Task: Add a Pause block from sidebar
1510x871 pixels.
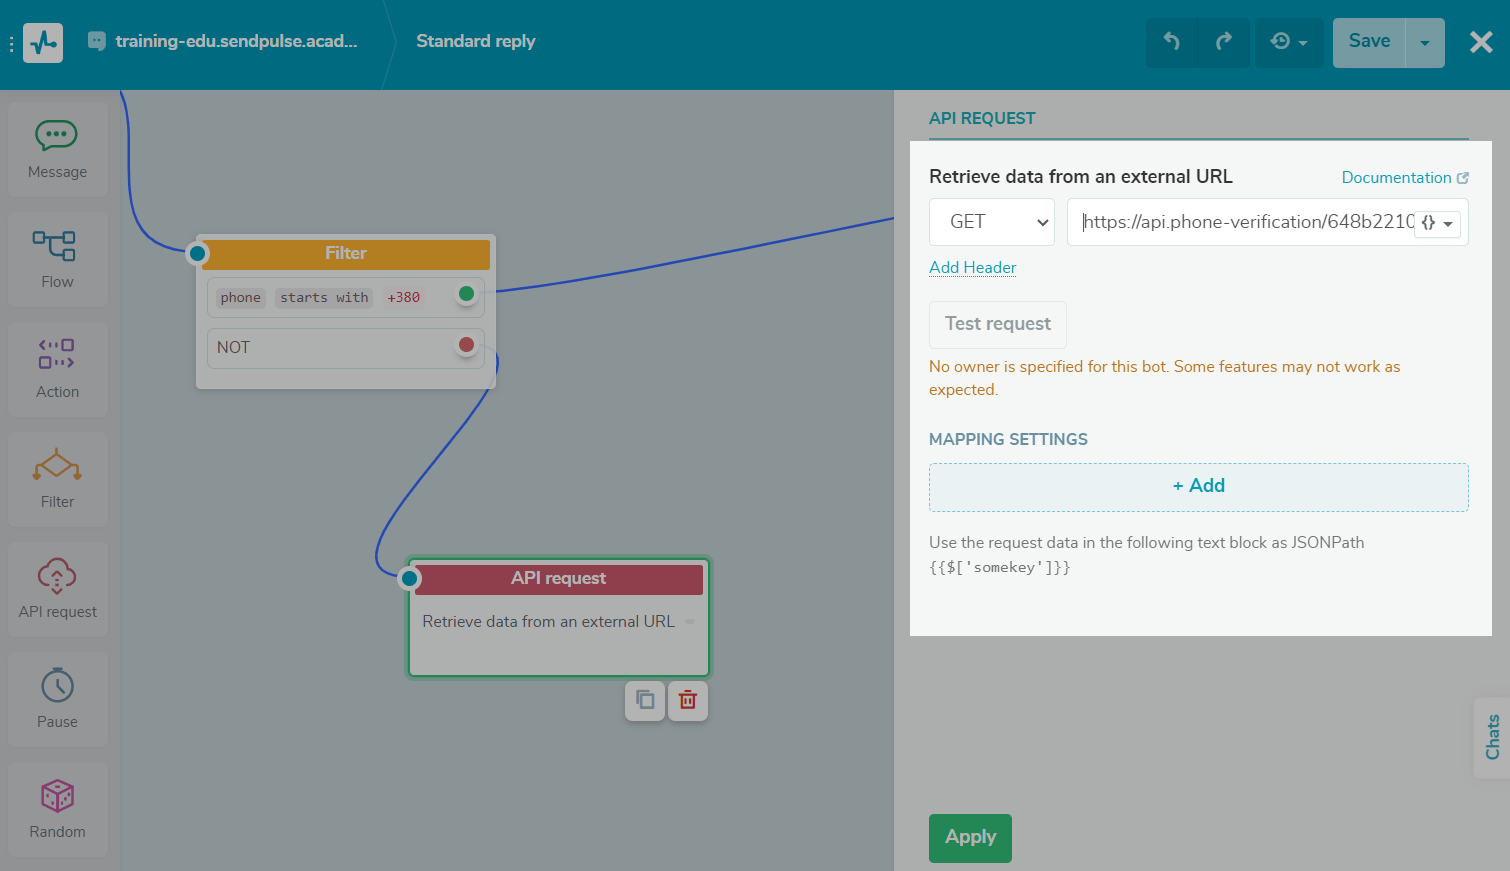Action: pyautogui.click(x=57, y=699)
